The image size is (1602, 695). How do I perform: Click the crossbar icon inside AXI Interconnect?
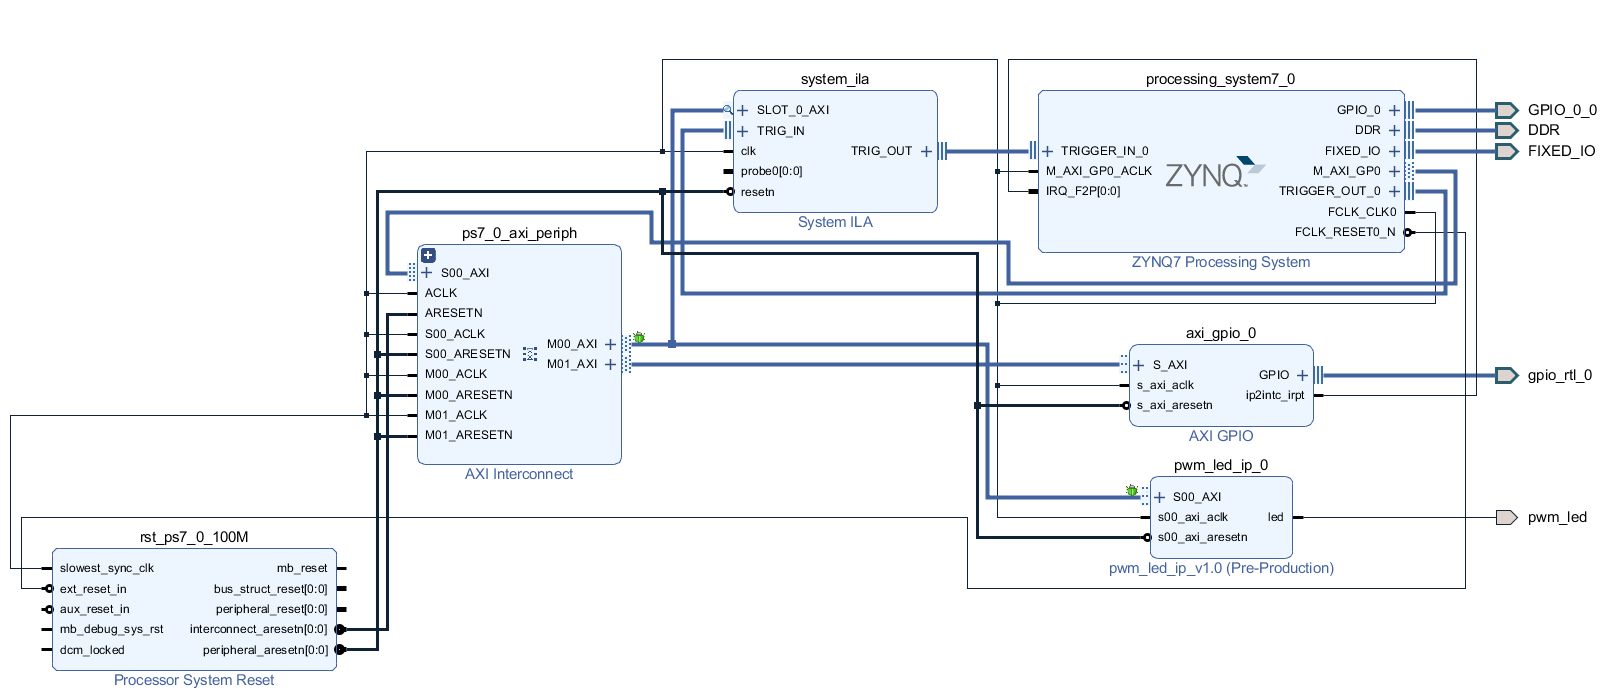point(530,354)
